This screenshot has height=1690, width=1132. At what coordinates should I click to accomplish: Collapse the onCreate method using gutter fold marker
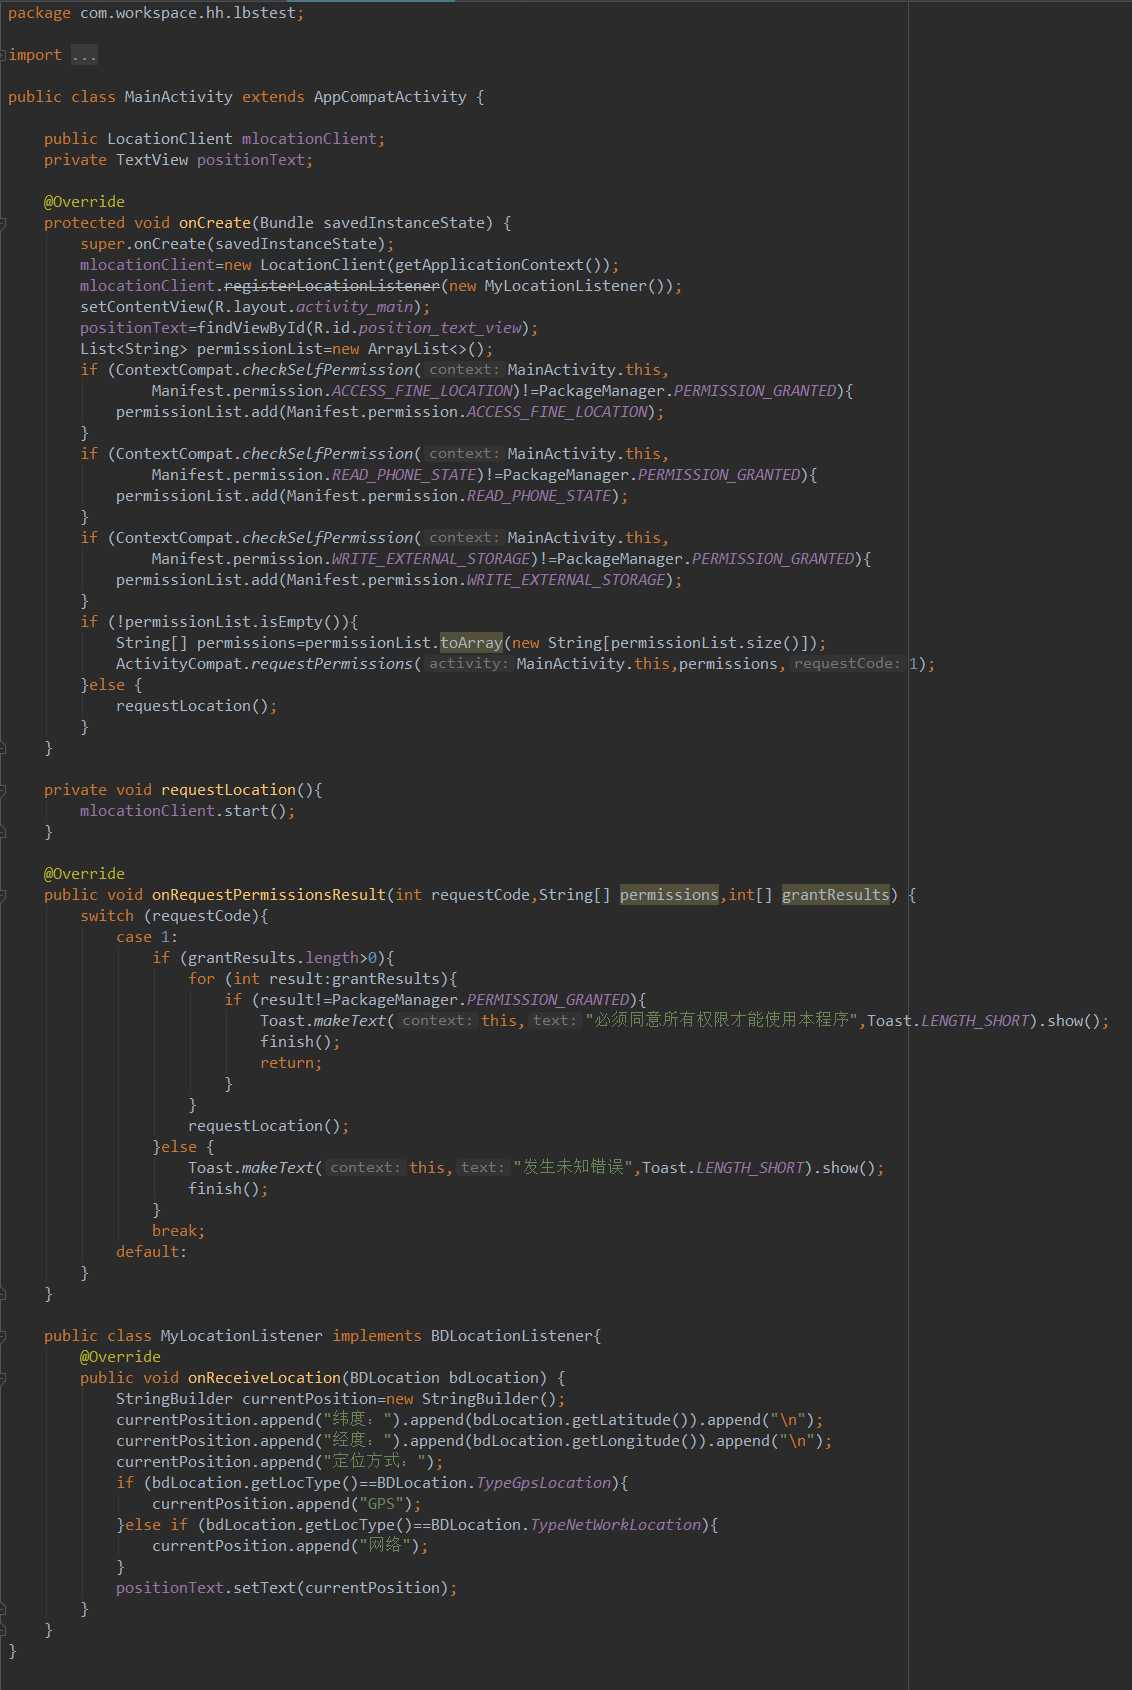pyautogui.click(x=3, y=223)
